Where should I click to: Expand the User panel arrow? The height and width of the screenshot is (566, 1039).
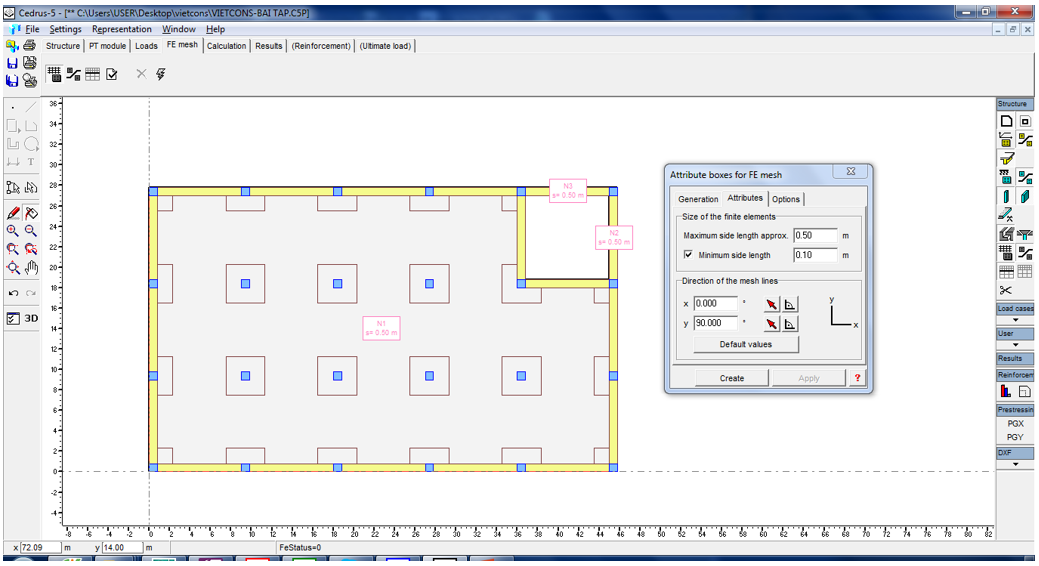1015,345
